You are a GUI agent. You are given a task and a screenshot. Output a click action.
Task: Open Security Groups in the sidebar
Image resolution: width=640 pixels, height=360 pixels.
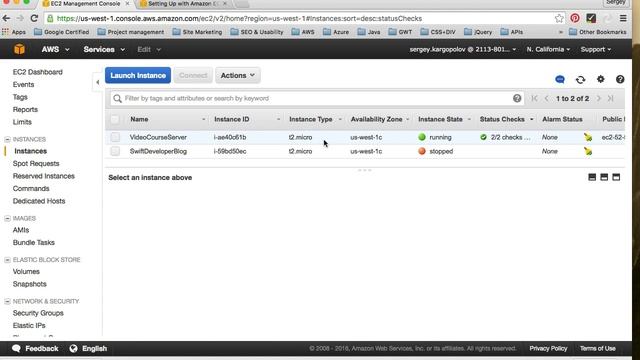point(38,313)
